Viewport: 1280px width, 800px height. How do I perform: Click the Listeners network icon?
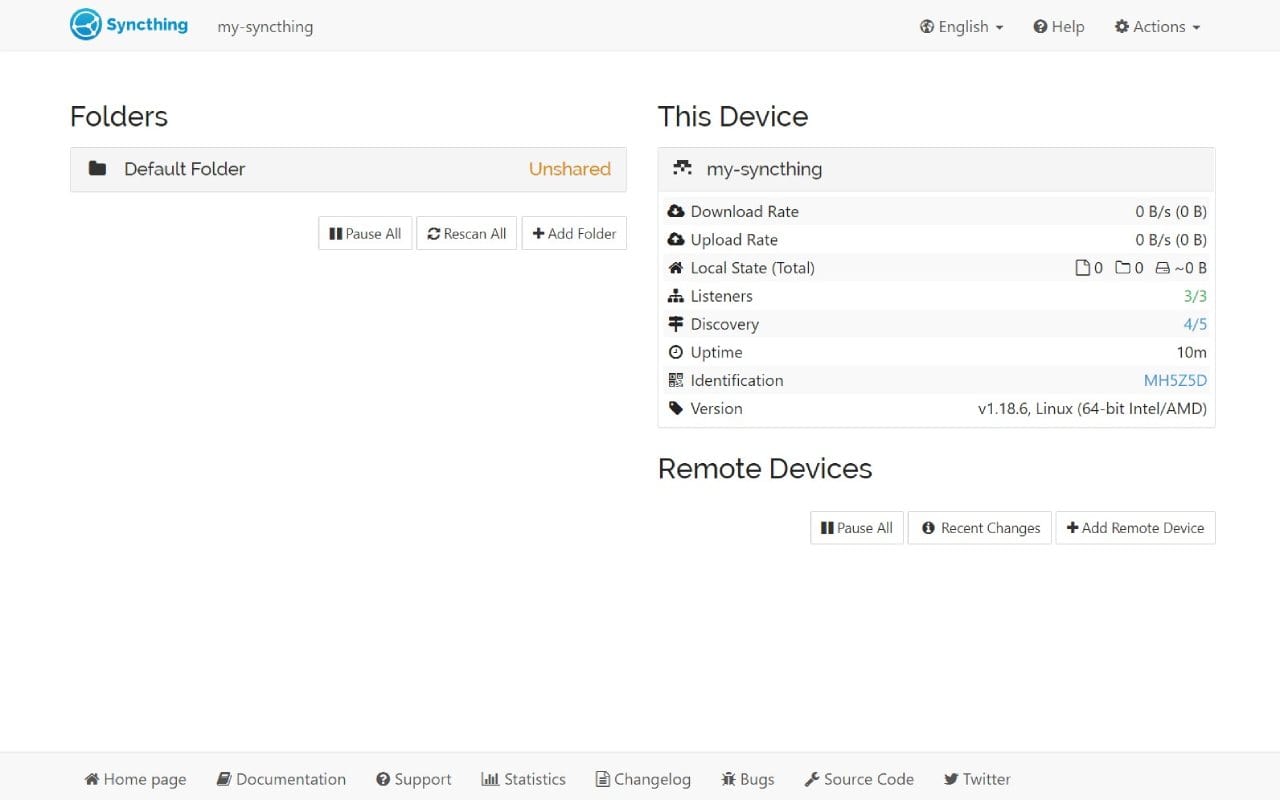click(676, 295)
